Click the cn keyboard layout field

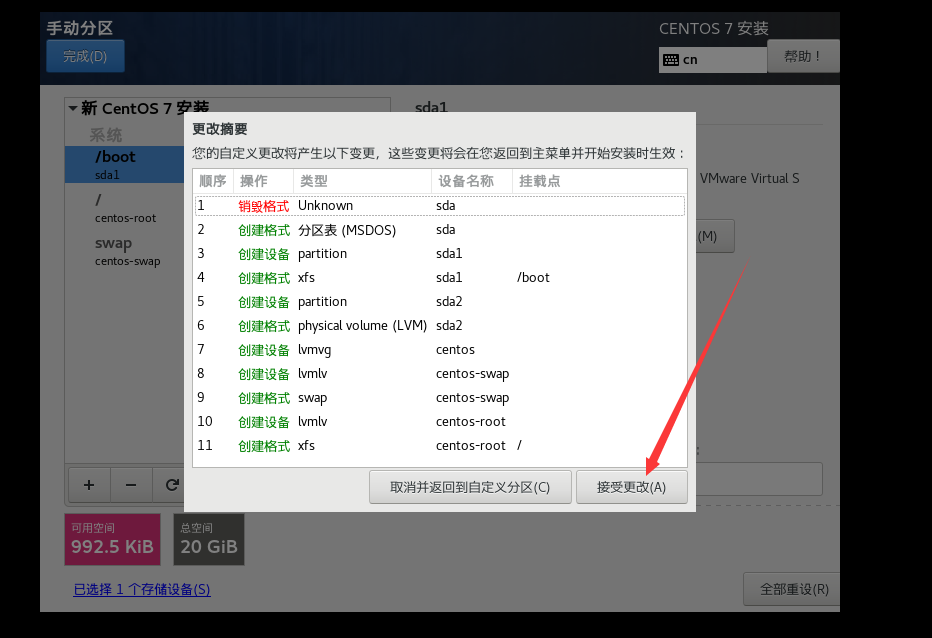click(713, 59)
